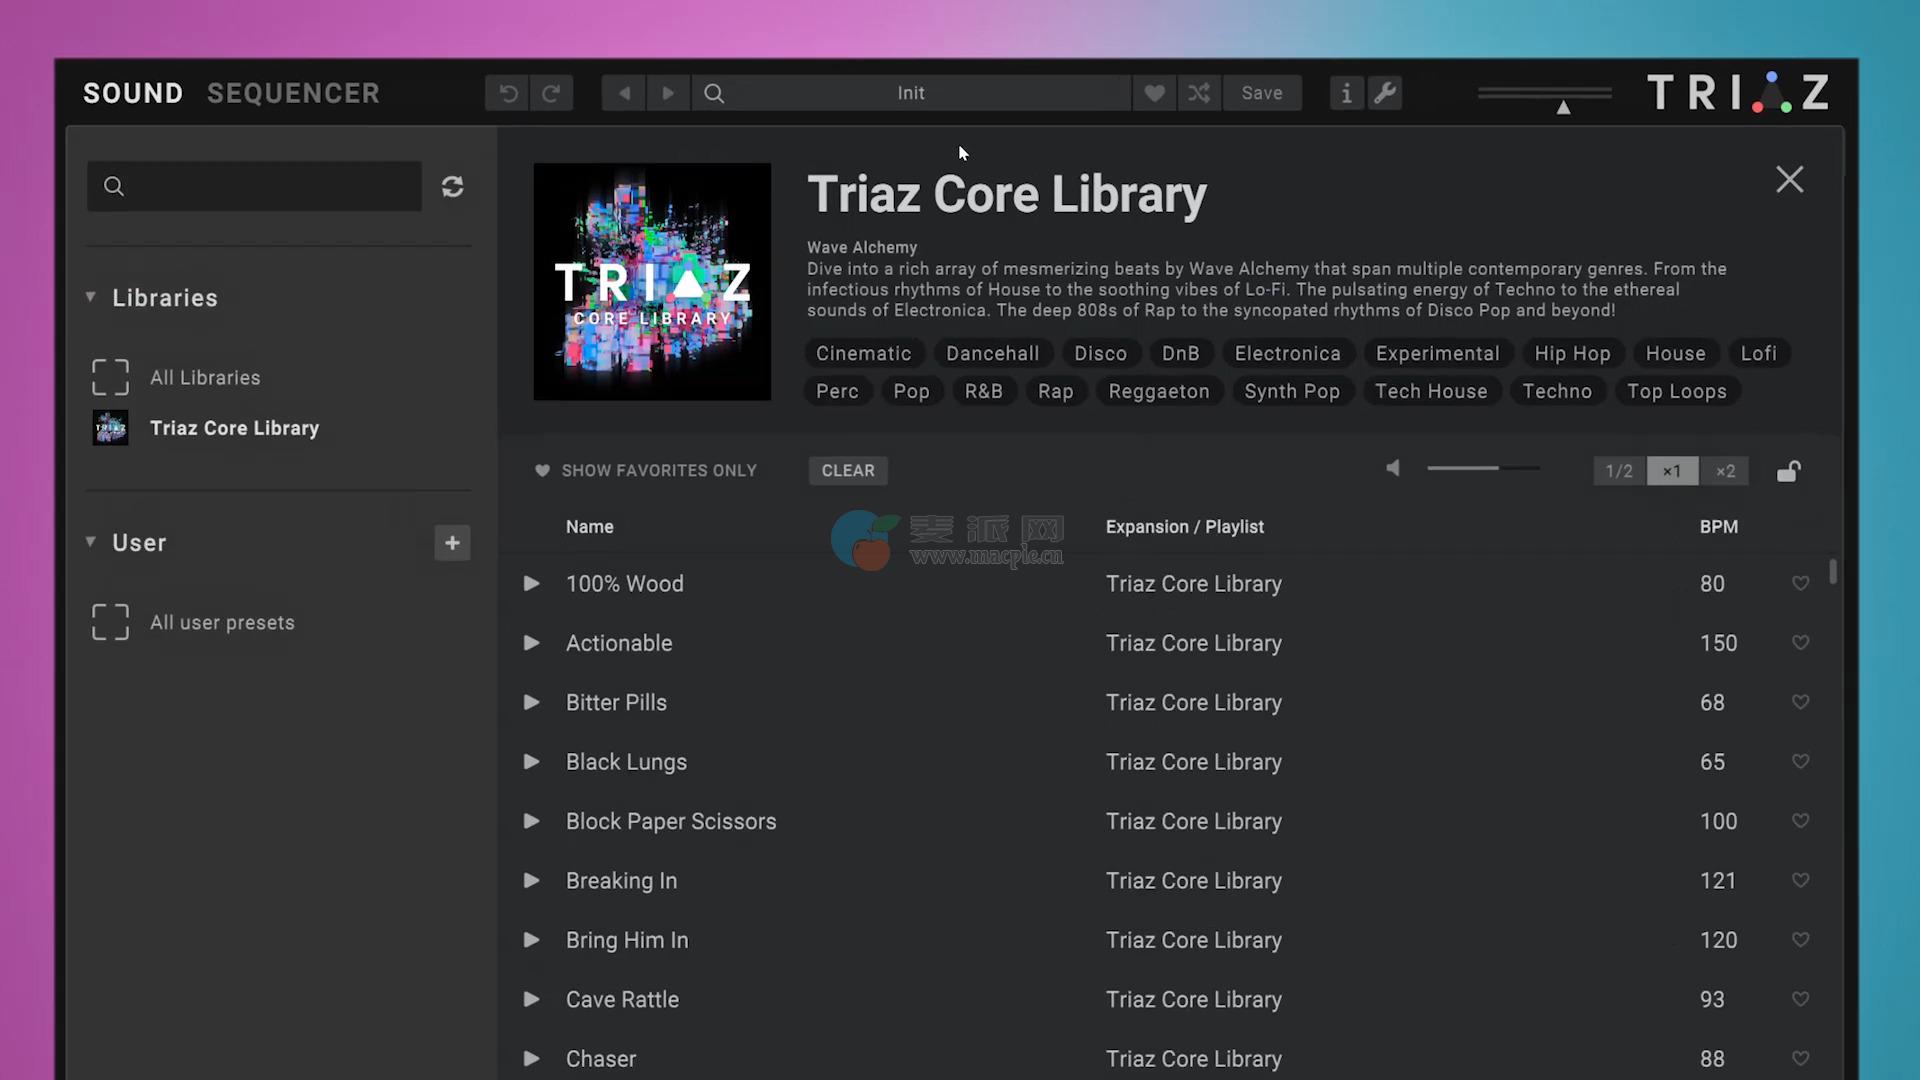Preview the Black Lungs preset
The image size is (1920, 1080).
click(532, 762)
